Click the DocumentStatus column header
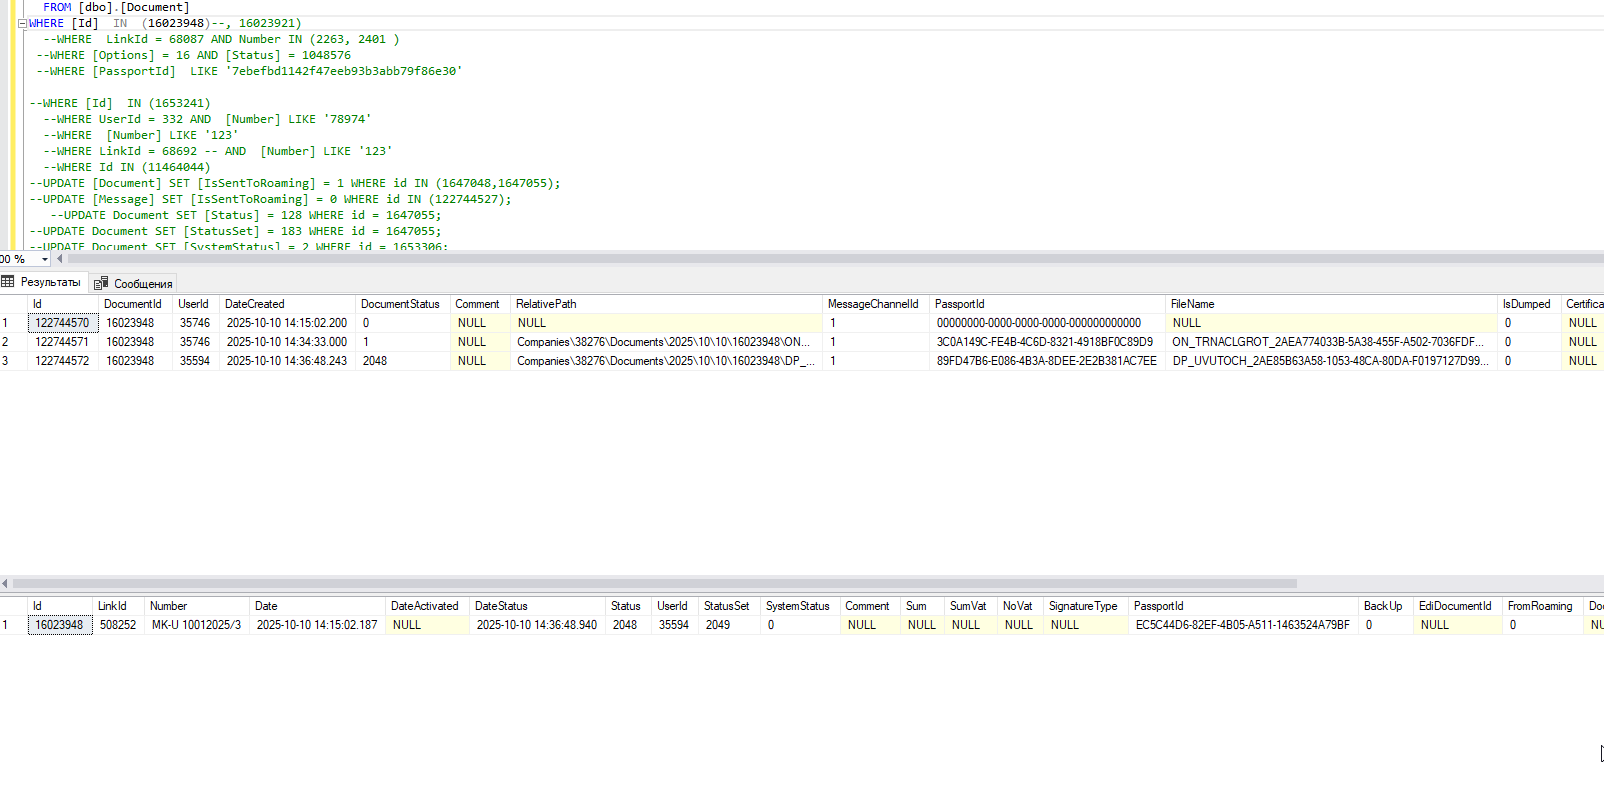1604x790 pixels. coord(400,304)
